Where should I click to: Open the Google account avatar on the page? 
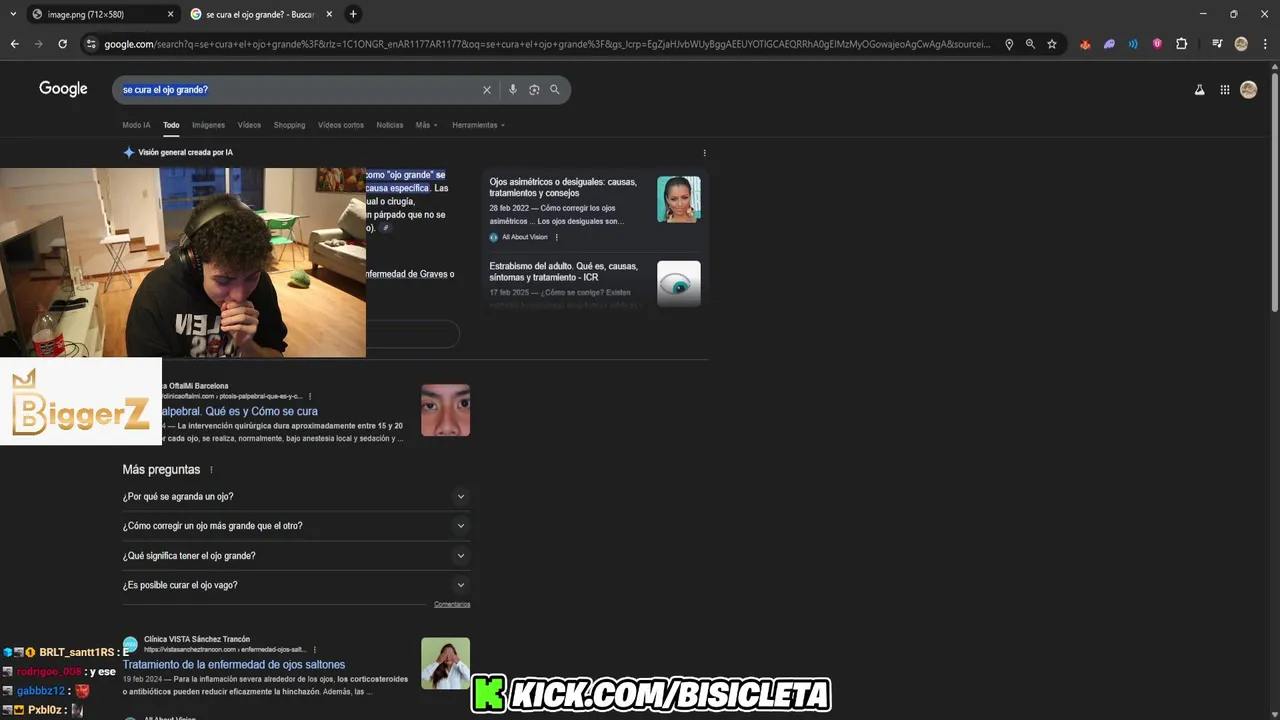[x=1248, y=90]
